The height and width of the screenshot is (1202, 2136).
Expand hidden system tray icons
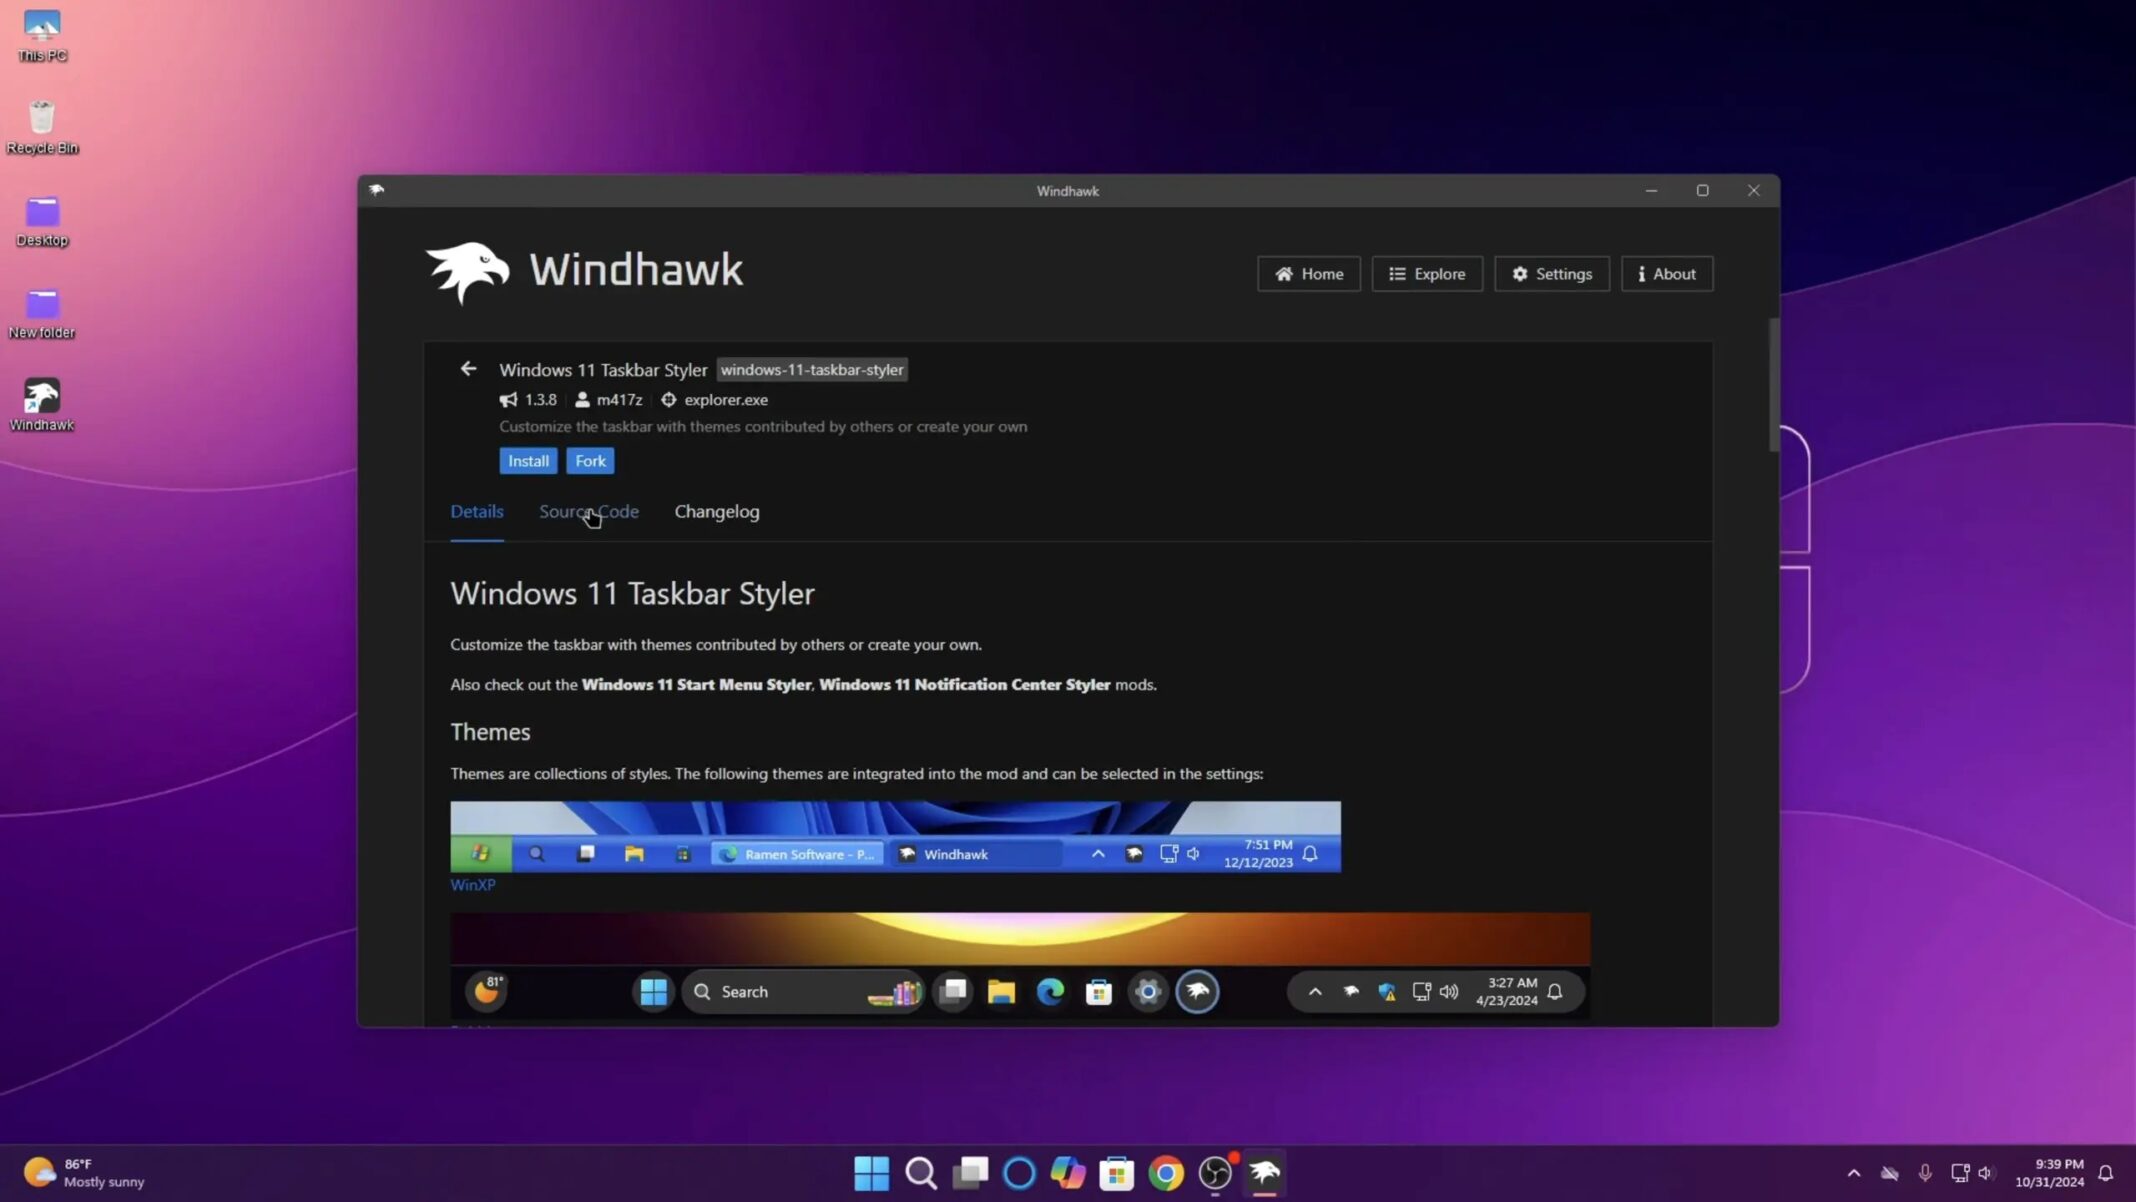click(1854, 1172)
